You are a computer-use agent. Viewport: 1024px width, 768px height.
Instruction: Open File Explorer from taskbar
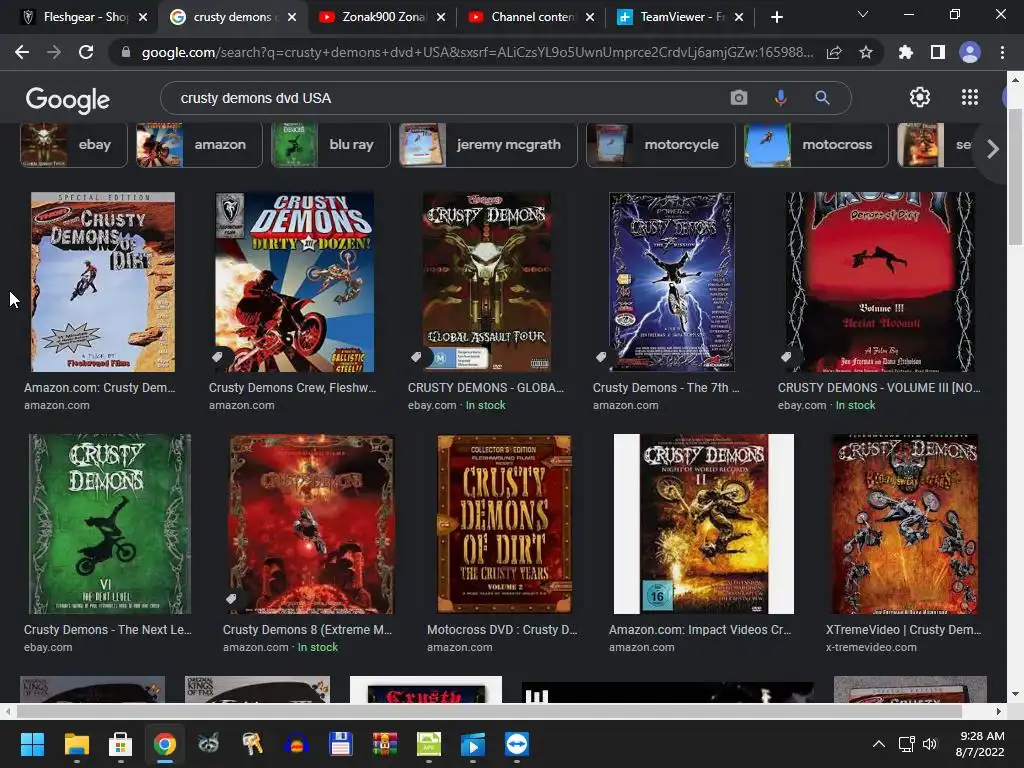click(x=76, y=744)
